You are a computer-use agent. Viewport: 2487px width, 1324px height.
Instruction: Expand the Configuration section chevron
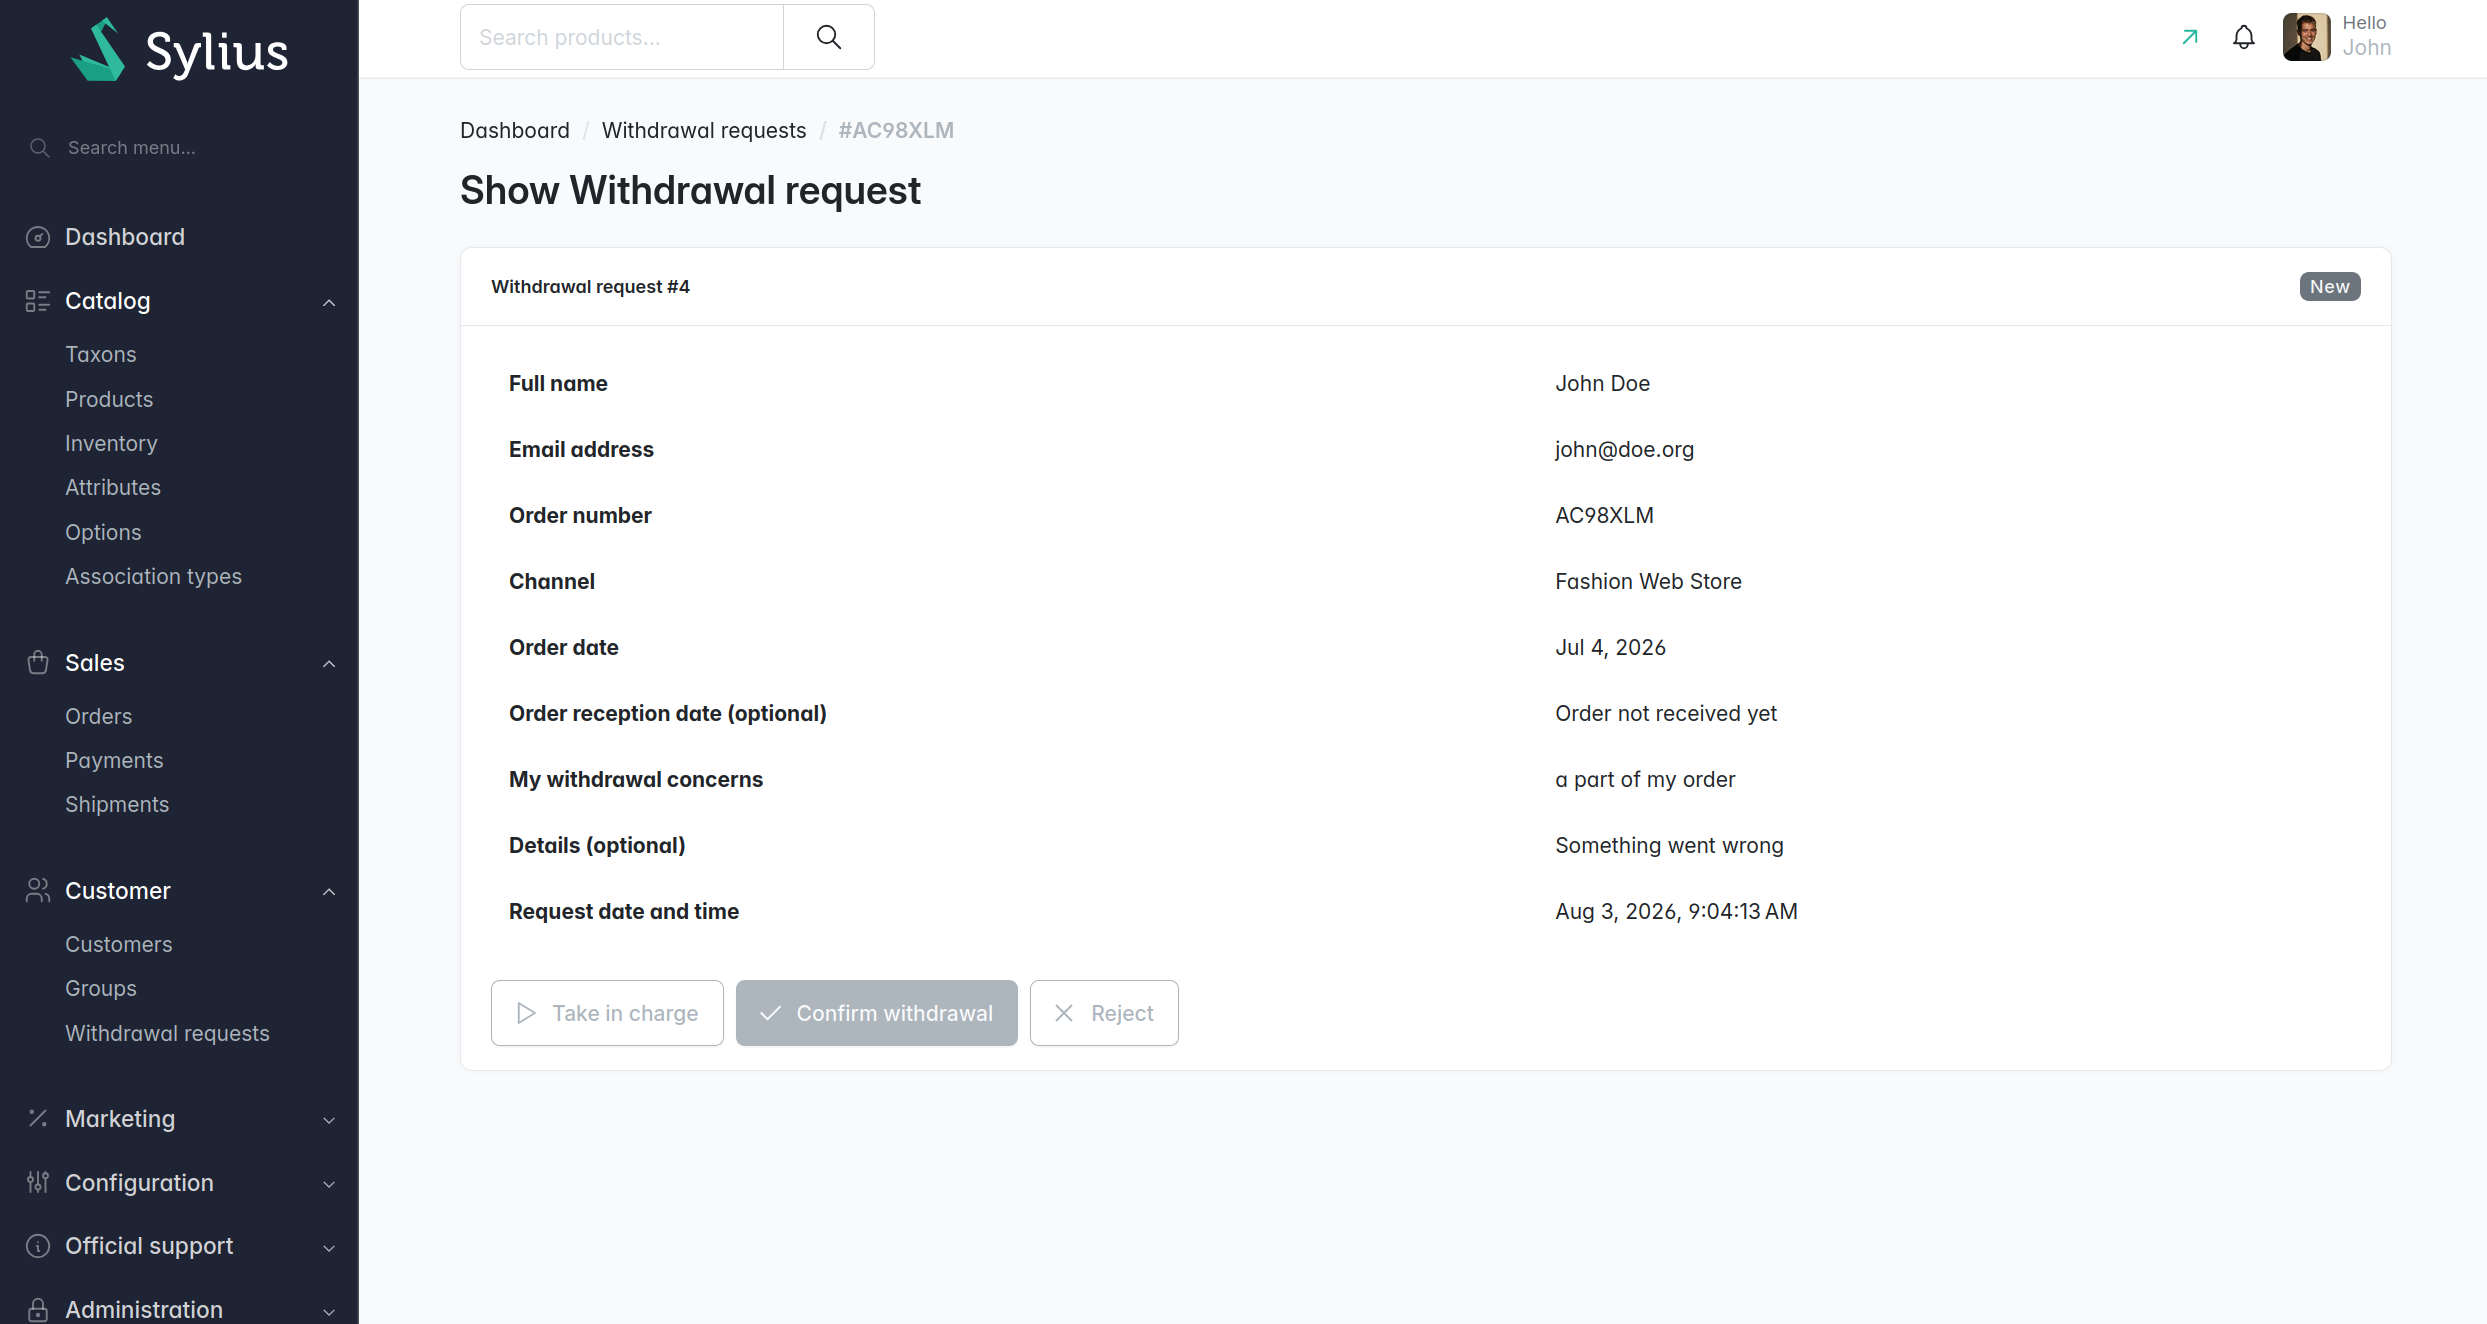[329, 1184]
